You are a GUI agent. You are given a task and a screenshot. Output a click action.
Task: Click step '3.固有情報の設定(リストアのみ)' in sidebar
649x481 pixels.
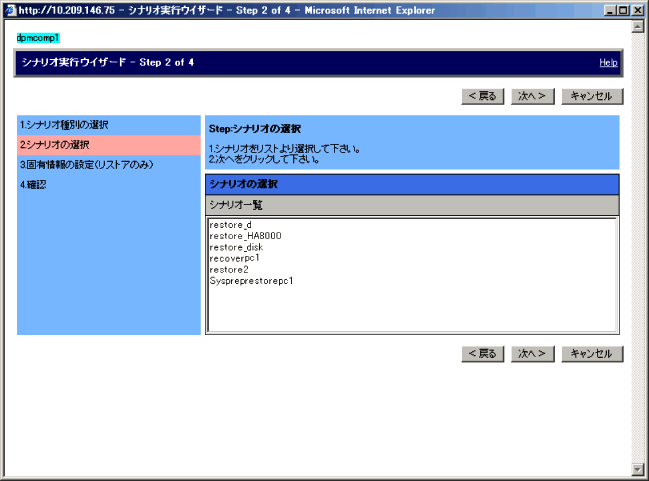coord(109,165)
